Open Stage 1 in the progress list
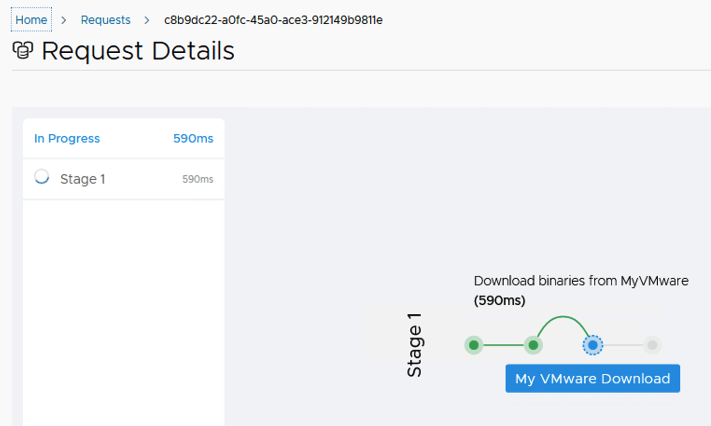 point(123,179)
